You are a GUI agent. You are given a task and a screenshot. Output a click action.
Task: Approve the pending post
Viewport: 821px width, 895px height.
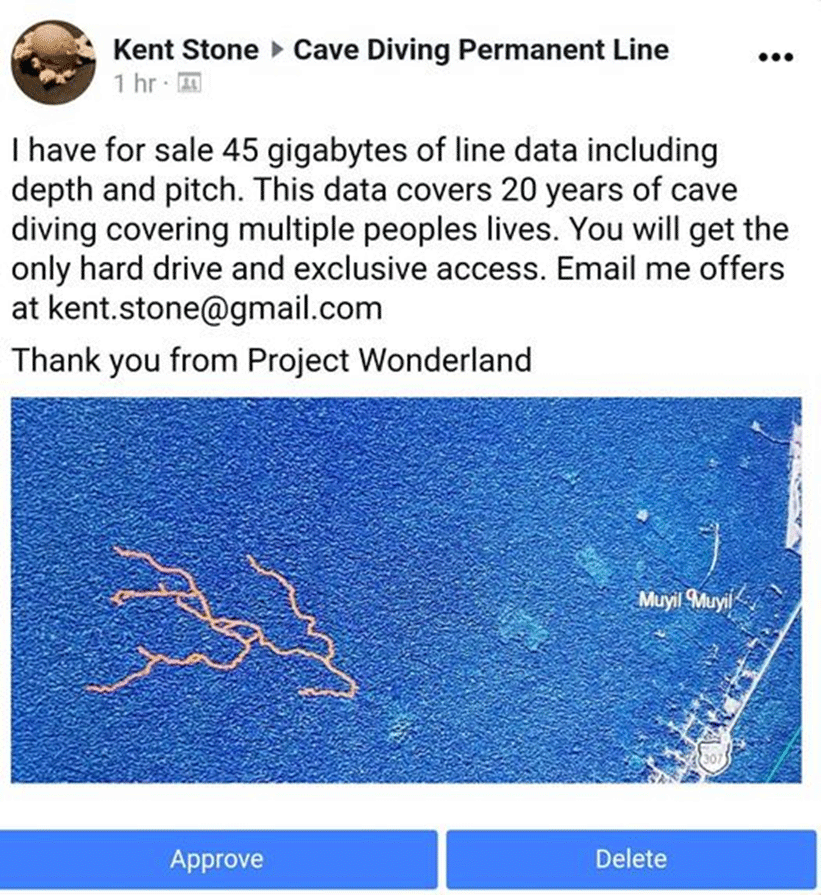pos(218,859)
